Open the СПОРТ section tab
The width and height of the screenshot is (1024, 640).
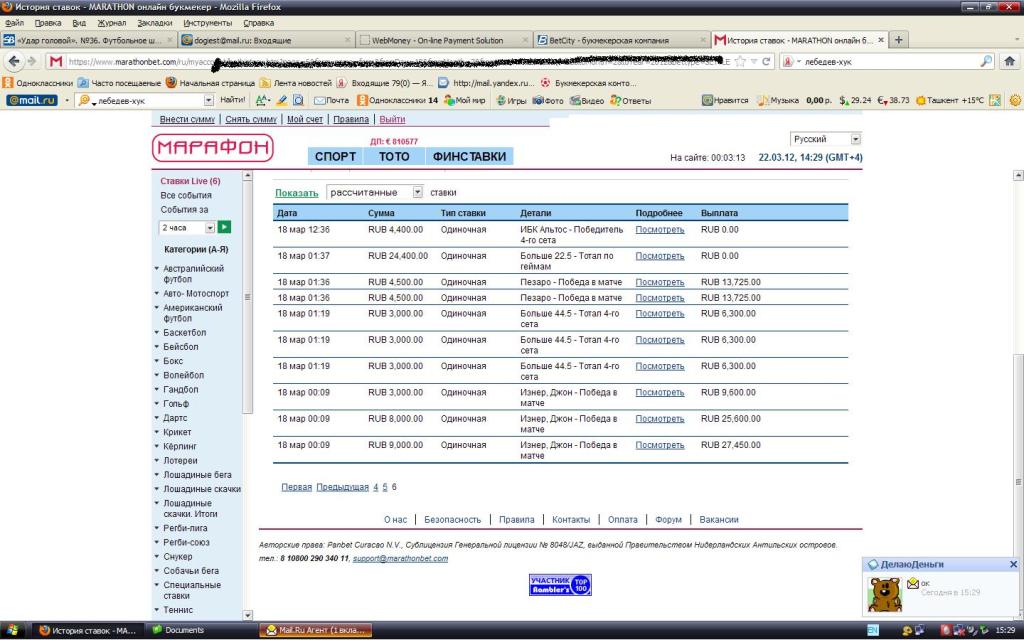[335, 157]
